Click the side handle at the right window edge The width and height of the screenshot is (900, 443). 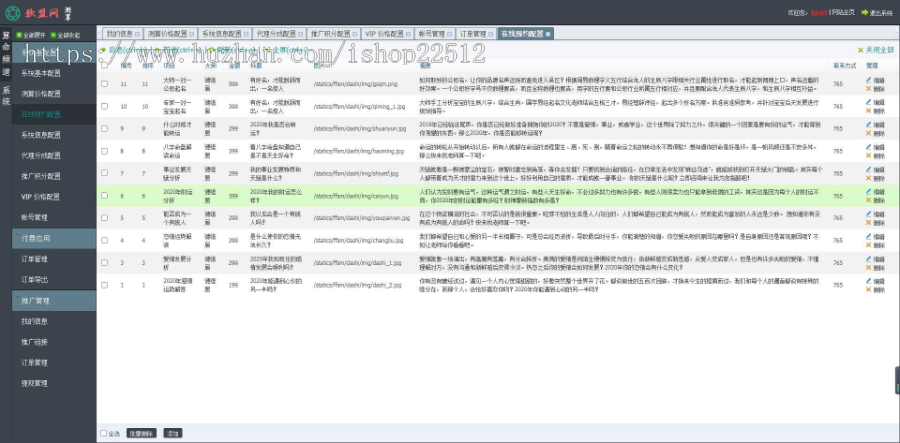897,380
